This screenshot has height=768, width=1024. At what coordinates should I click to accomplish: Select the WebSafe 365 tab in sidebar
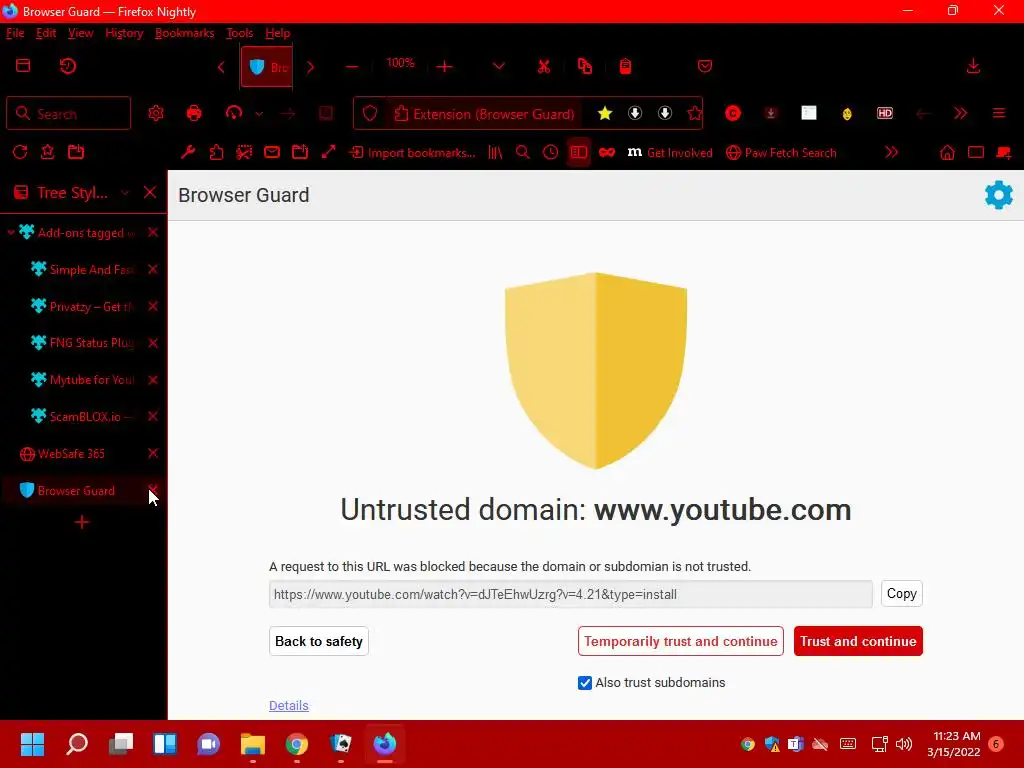71,453
